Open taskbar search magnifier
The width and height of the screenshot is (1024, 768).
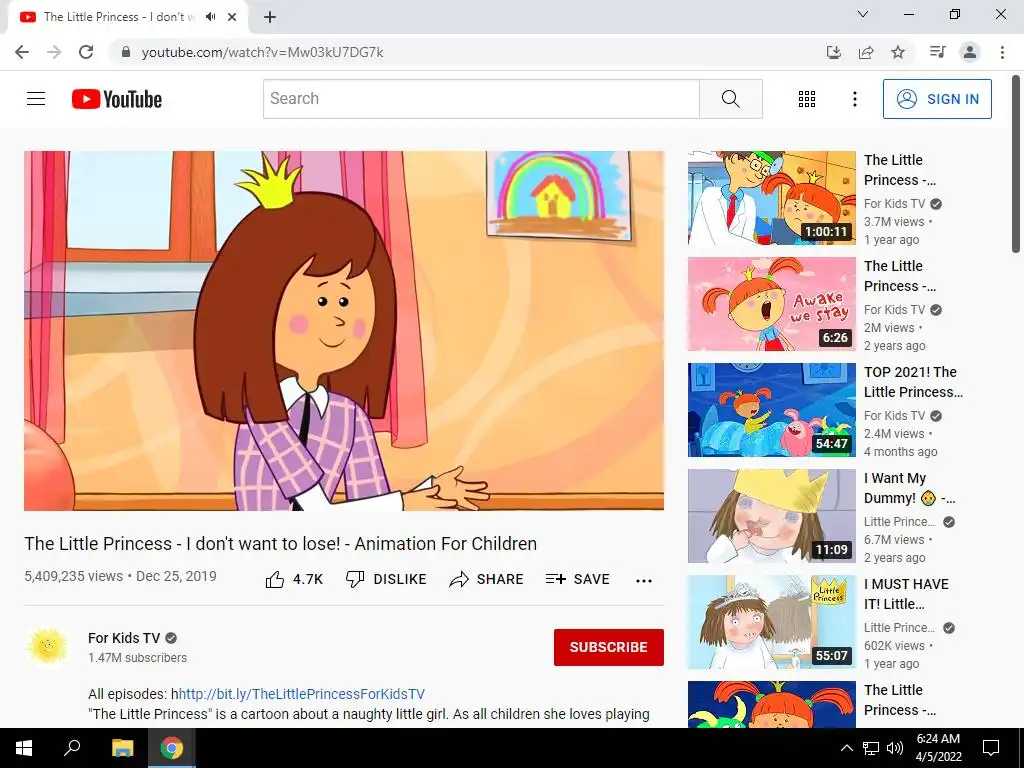(72, 748)
